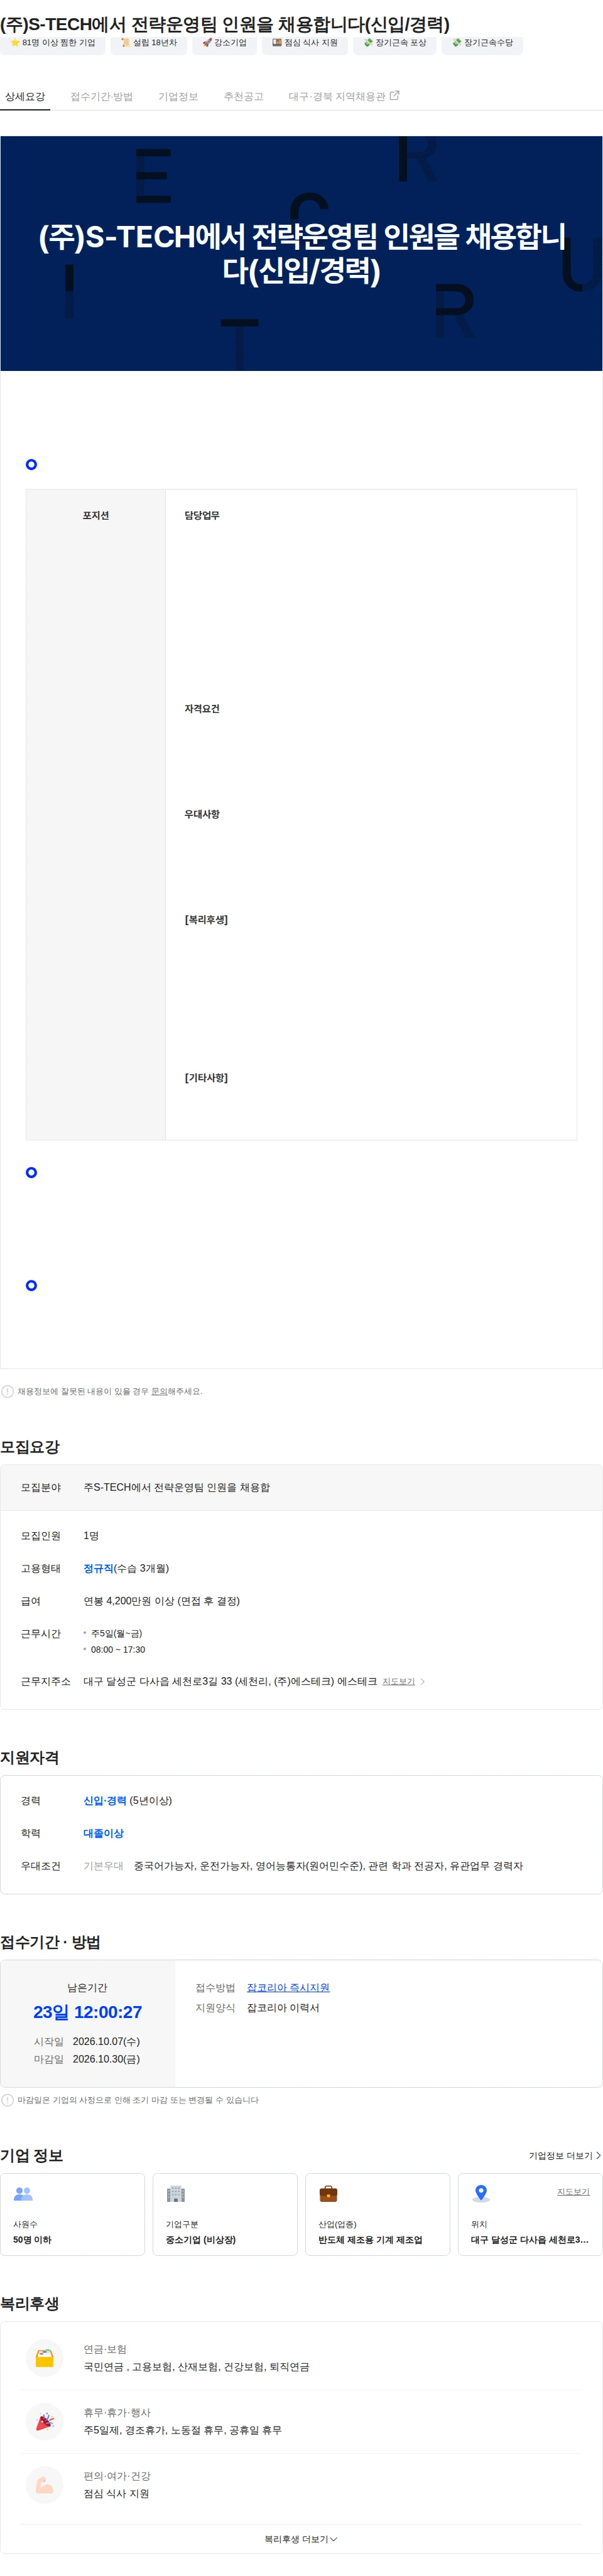
Task: Click the star icon on '81명 이상 찜한 기업' tag
Action: (x=15, y=43)
